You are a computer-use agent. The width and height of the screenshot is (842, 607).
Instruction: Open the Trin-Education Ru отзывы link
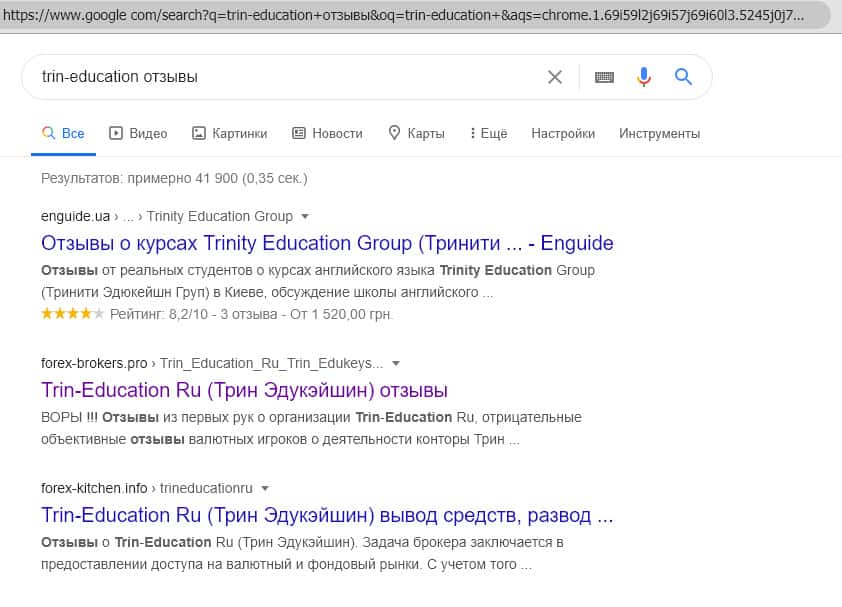tap(244, 390)
